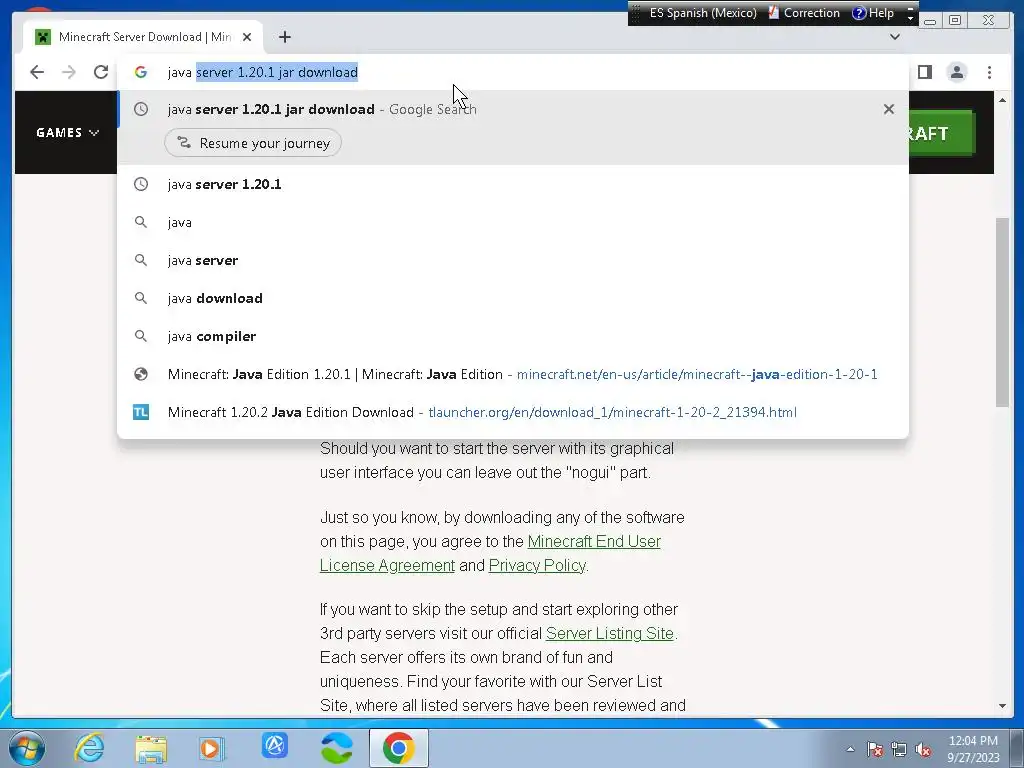Click the clock icon beside 'java server 1.20.1'
Viewport: 1024px width, 768px height.
140,184
